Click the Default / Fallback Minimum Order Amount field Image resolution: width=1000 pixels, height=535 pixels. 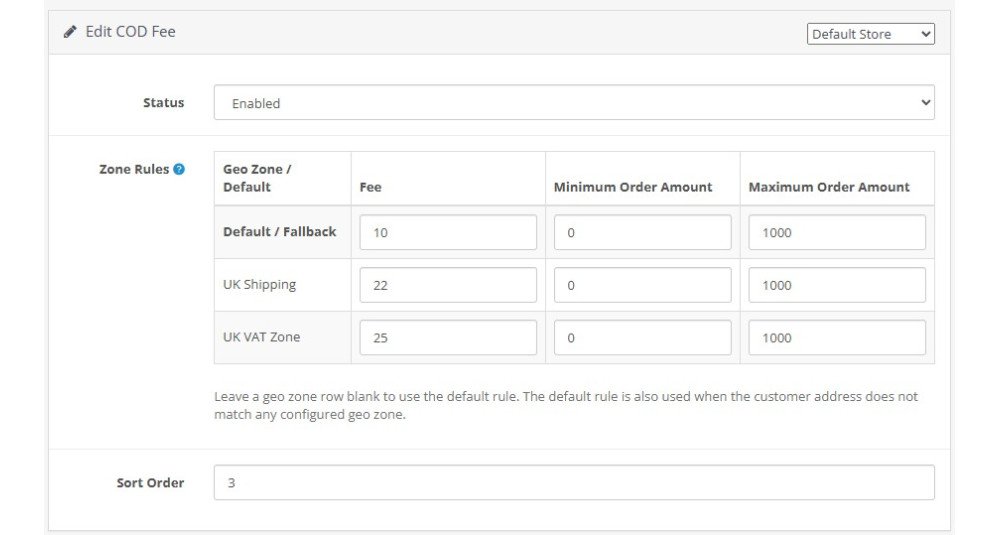642,233
